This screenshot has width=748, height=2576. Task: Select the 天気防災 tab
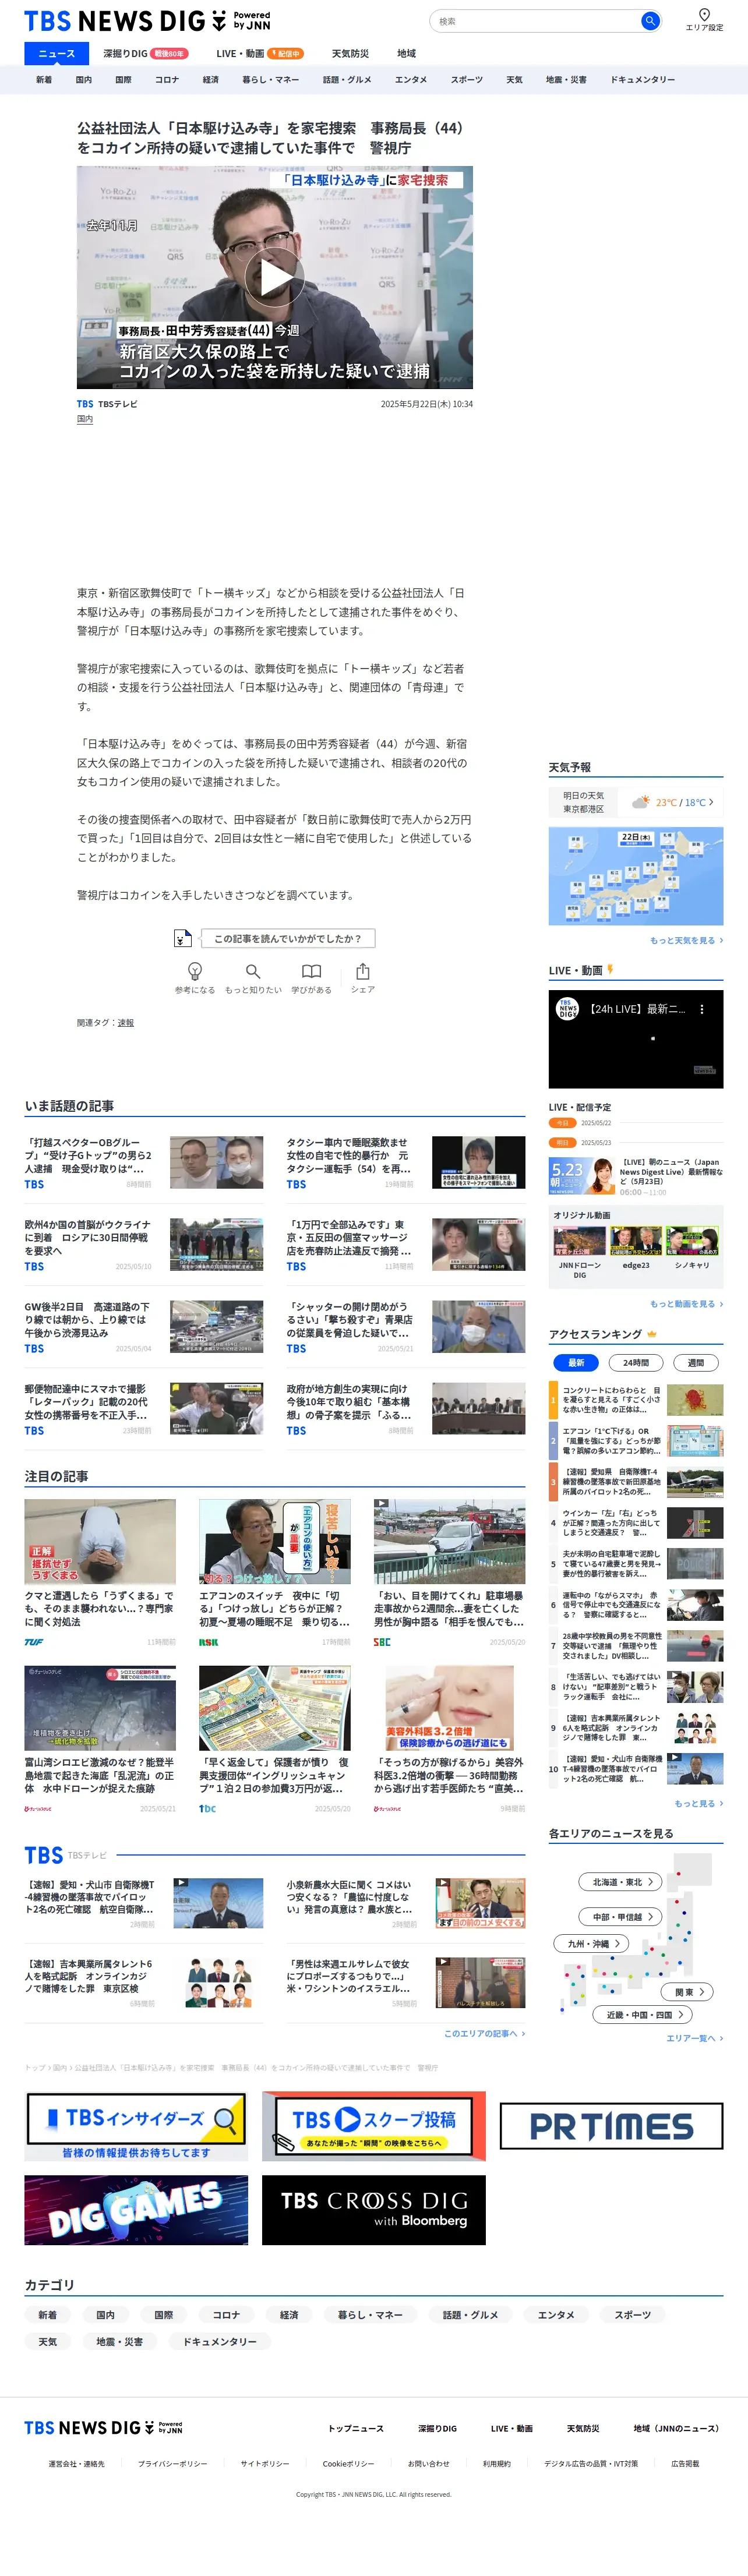[x=350, y=54]
